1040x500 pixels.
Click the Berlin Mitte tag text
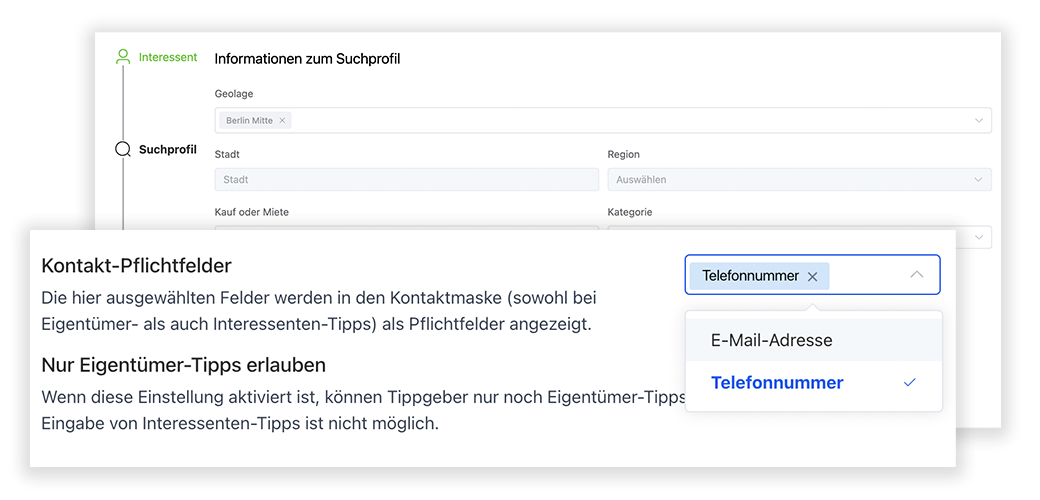pyautogui.click(x=249, y=121)
